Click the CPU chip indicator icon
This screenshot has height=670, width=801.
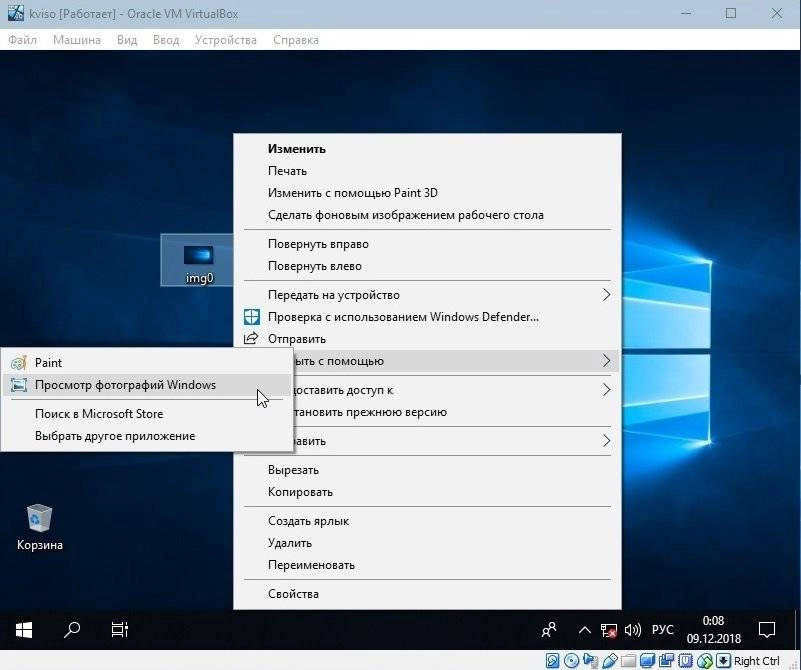(x=685, y=660)
